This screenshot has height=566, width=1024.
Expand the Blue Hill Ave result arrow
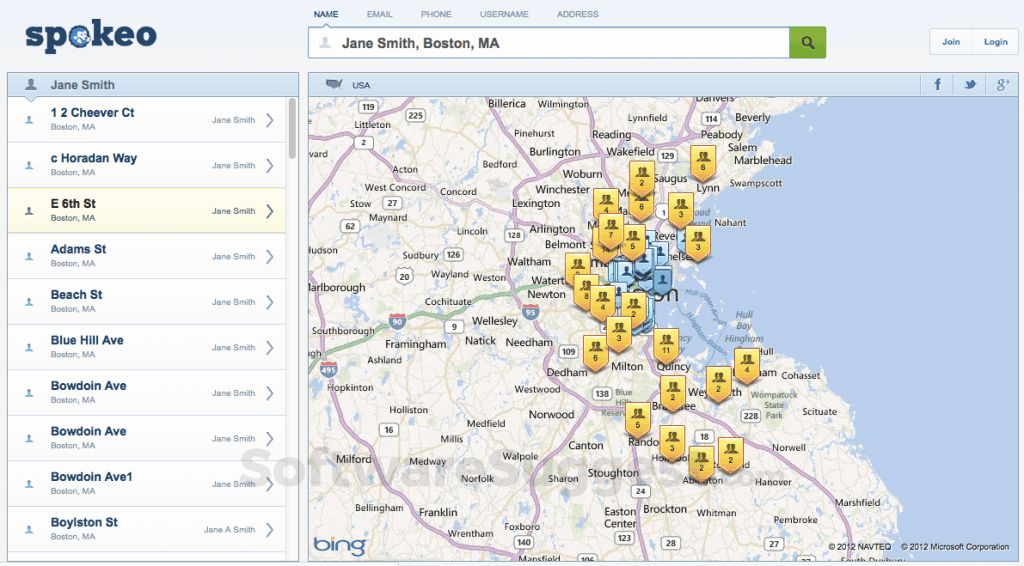click(x=270, y=348)
